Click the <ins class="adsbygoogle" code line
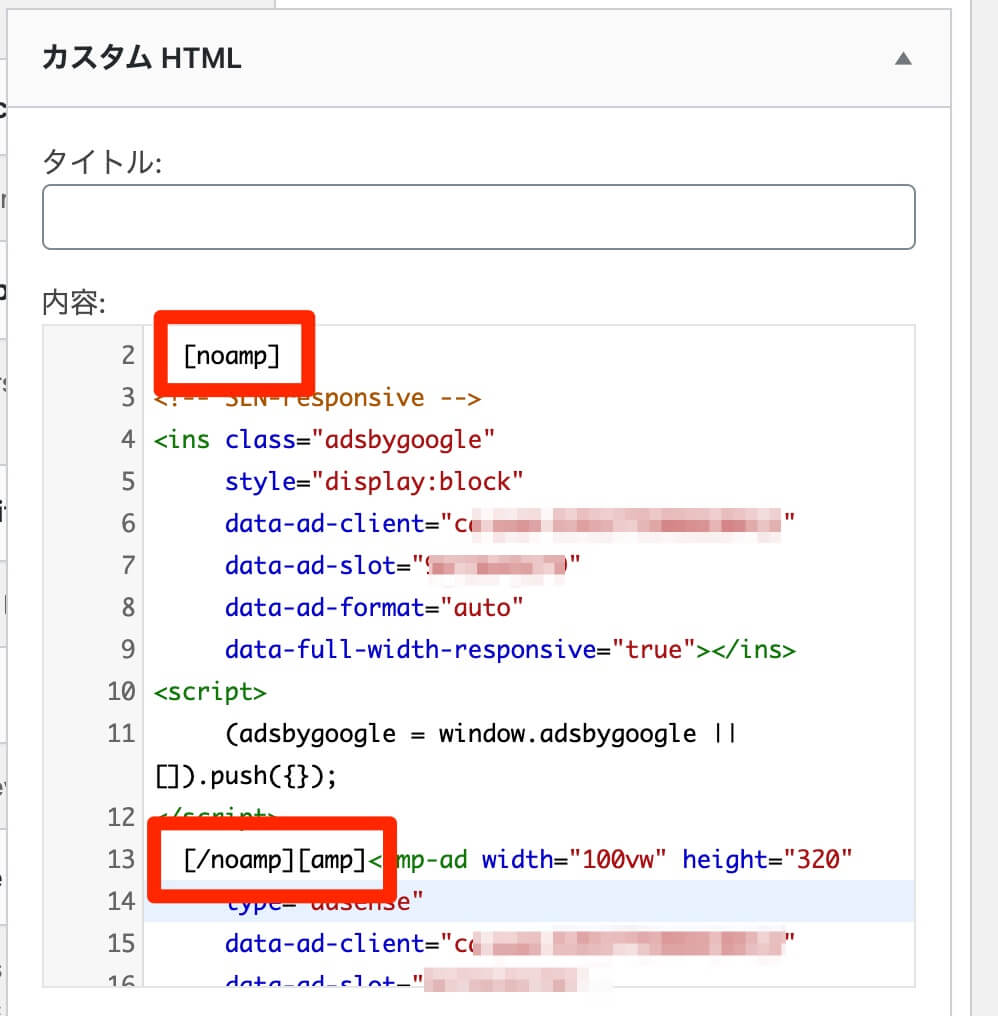998x1016 pixels. click(324, 439)
